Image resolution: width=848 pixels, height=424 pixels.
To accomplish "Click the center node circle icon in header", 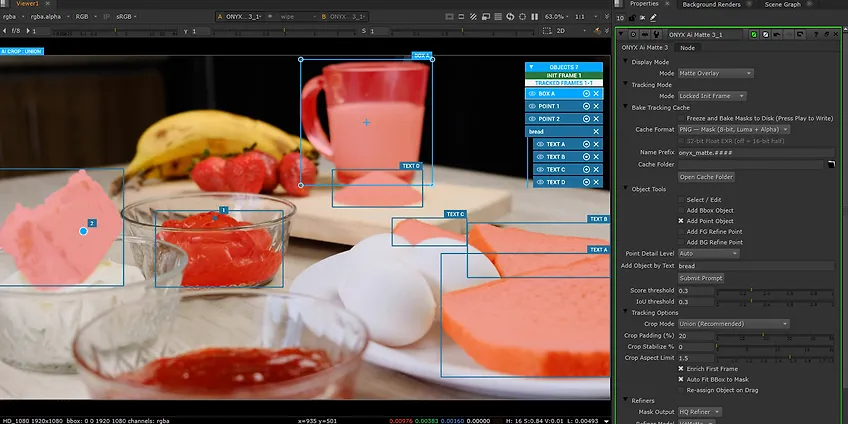I will pyautogui.click(x=633, y=35).
